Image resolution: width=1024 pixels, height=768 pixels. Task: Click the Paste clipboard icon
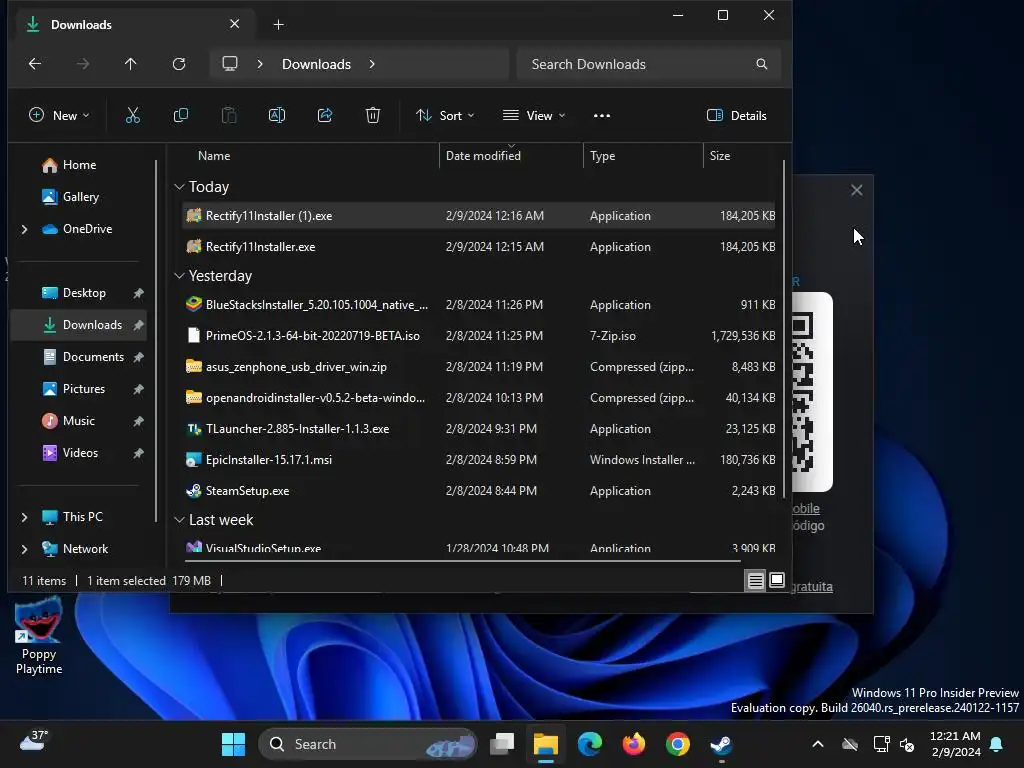[229, 116]
